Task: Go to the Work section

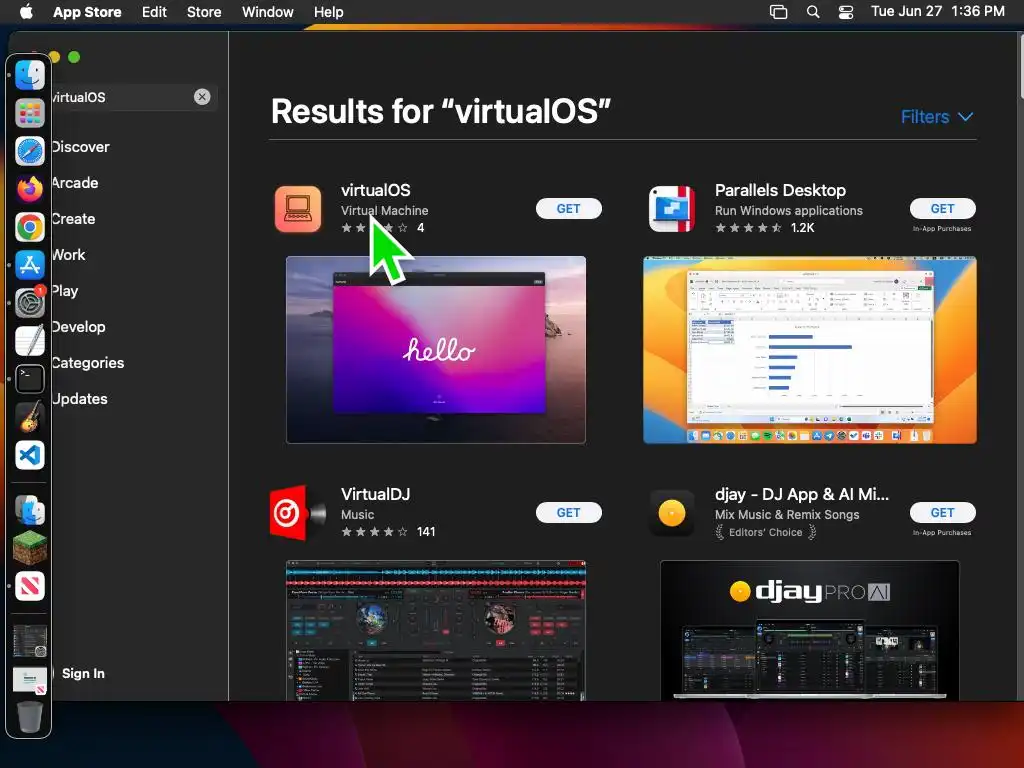Action: (69, 255)
